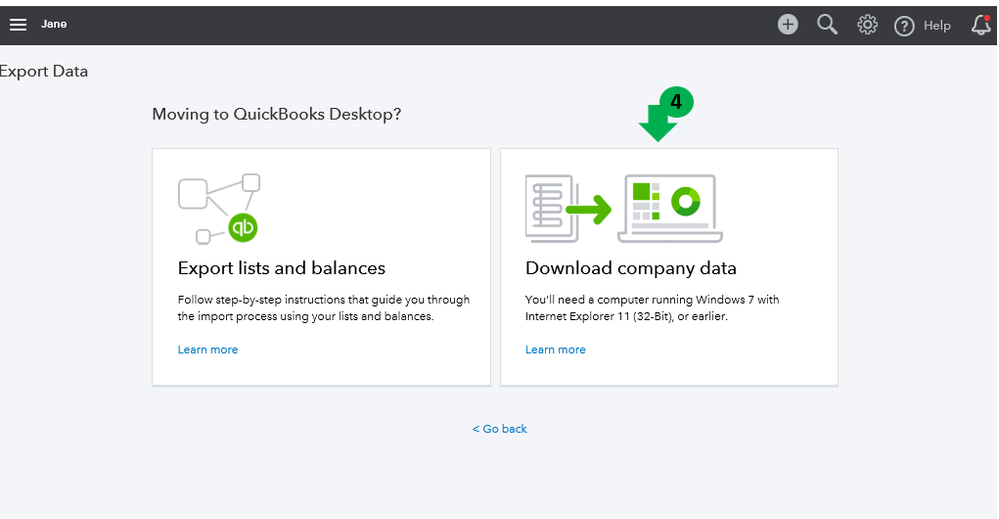Click the Help text label
The height and width of the screenshot is (519, 999).
937,26
